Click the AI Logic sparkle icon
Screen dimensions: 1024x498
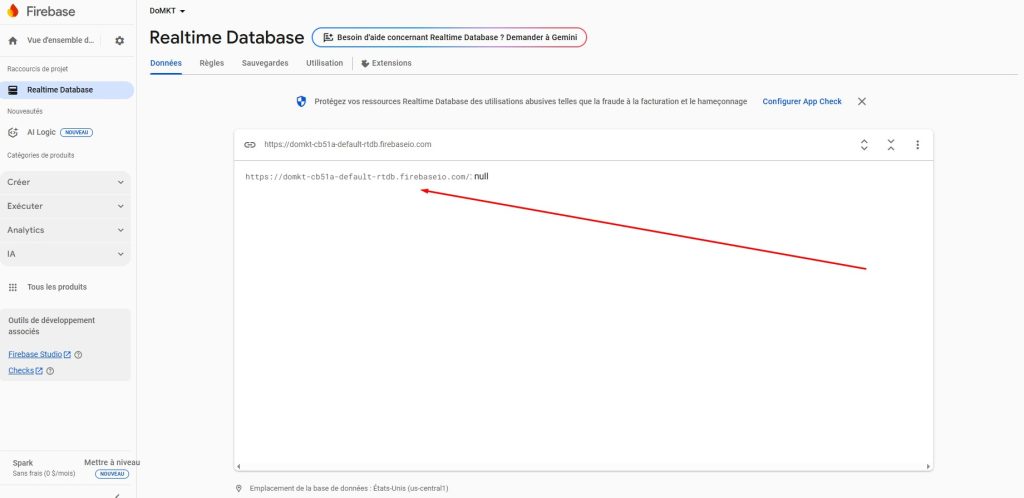coord(12,132)
